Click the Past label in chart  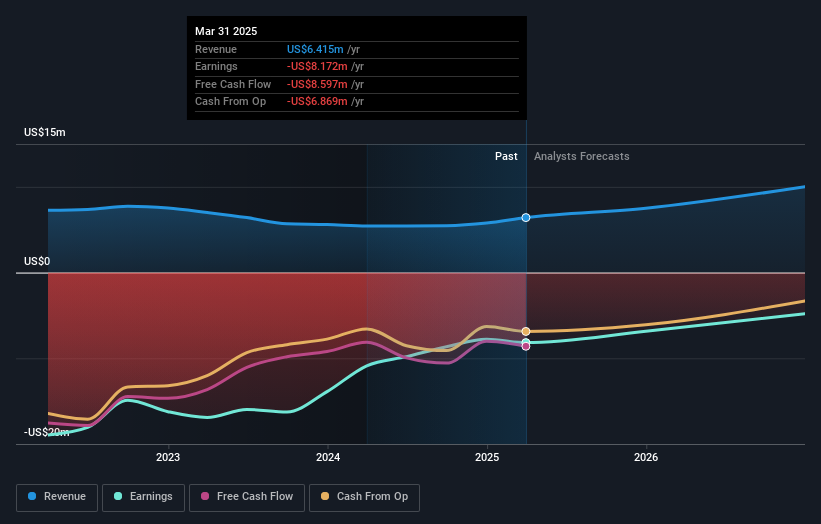pos(506,157)
